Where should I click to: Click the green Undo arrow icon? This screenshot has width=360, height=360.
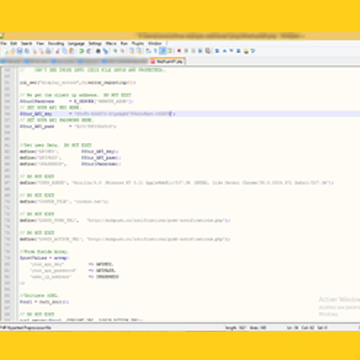click(81, 51)
